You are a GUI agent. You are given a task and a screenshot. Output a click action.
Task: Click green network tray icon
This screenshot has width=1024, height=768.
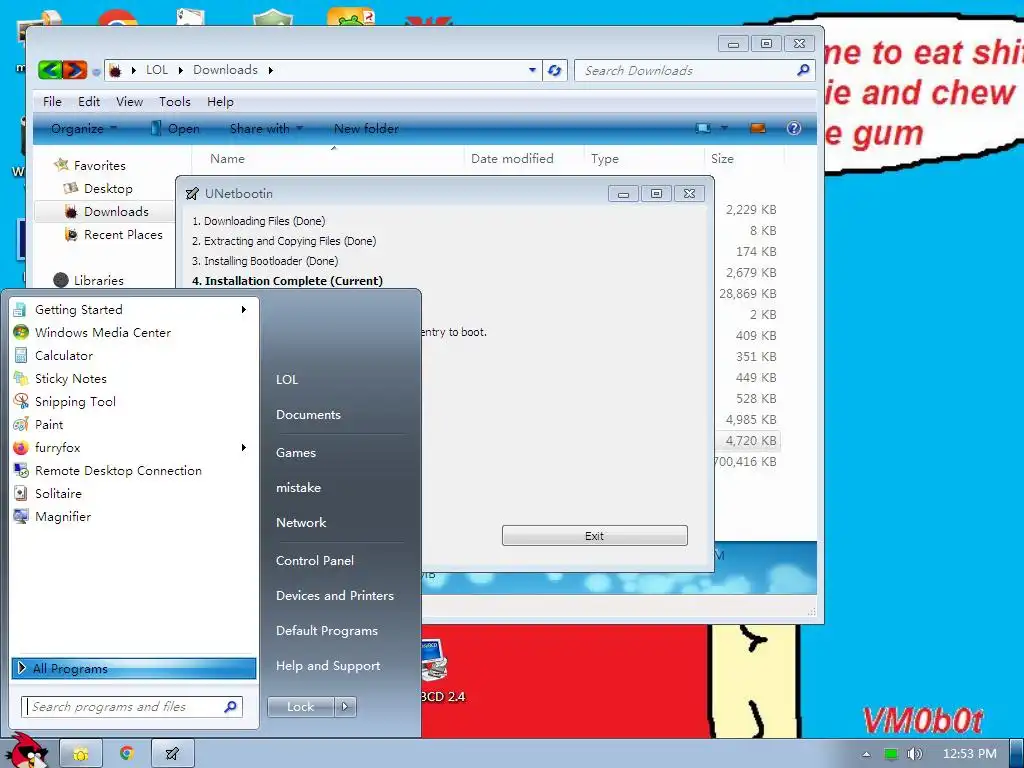pyautogui.click(x=891, y=754)
